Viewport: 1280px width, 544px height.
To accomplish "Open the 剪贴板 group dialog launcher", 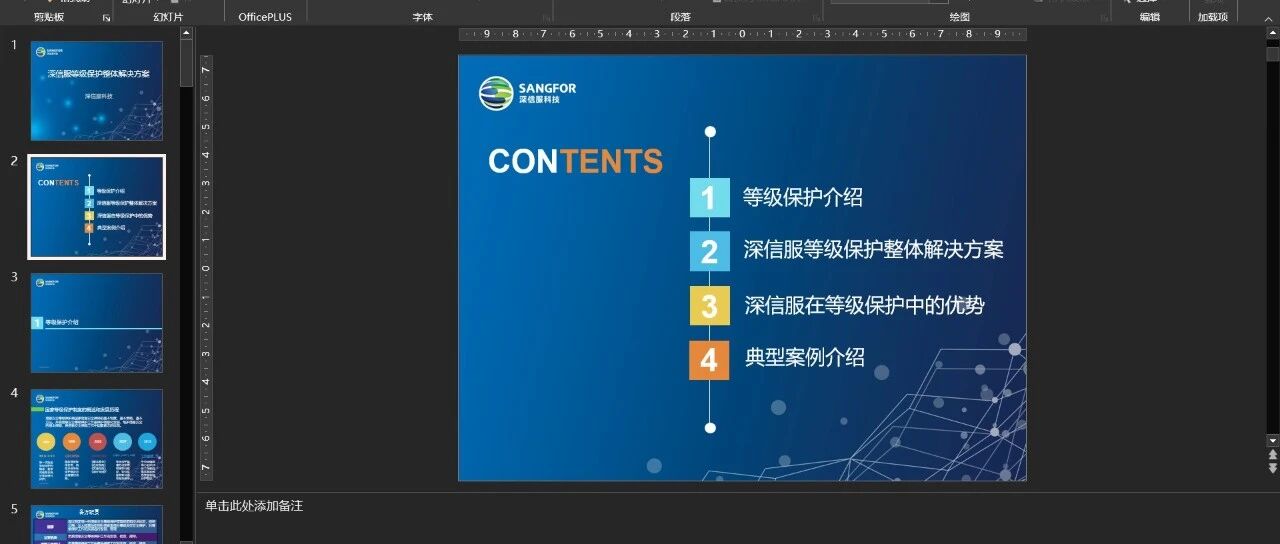I will click(x=107, y=18).
